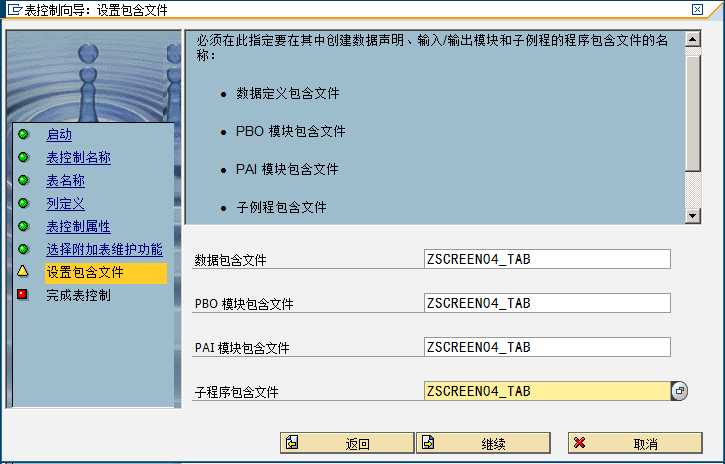Go to the 表控制名称 wizard step
Viewport: 725px width, 464px height.
click(78, 158)
